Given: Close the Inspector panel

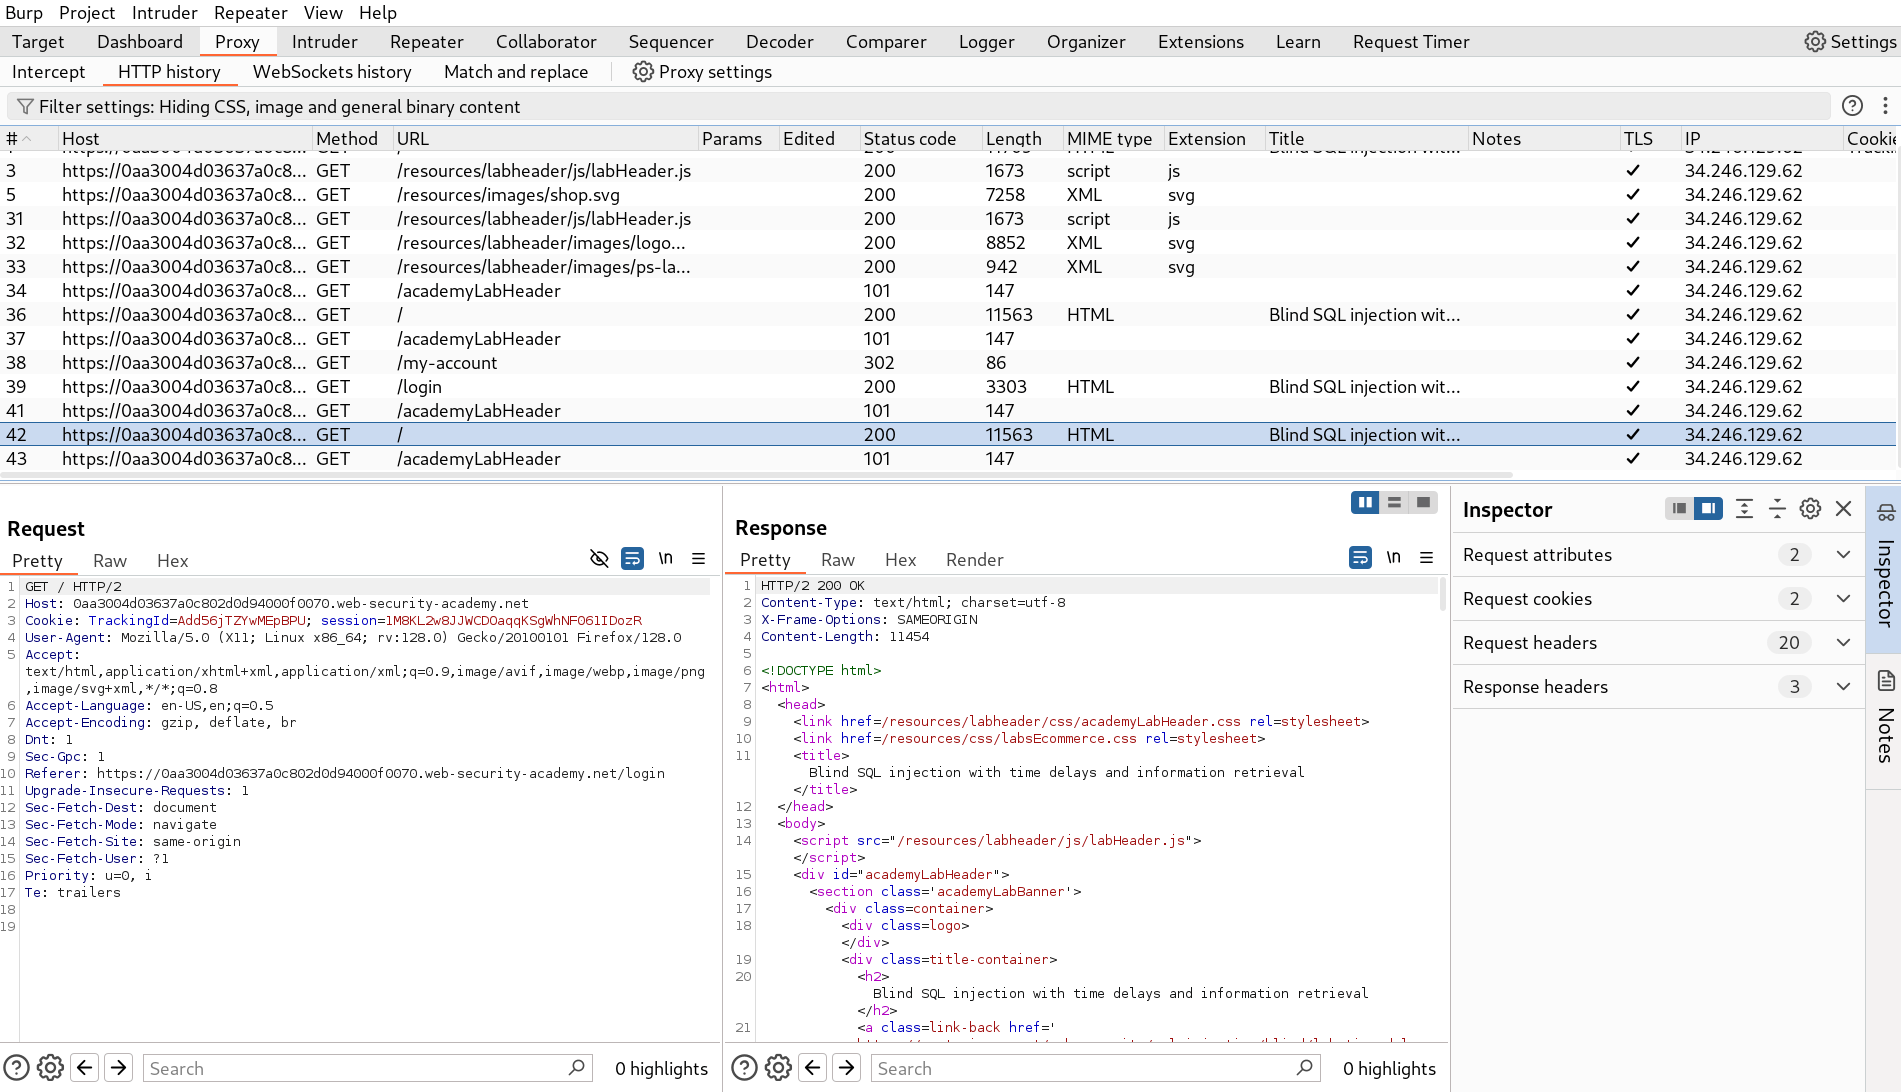Looking at the screenshot, I should point(1844,509).
